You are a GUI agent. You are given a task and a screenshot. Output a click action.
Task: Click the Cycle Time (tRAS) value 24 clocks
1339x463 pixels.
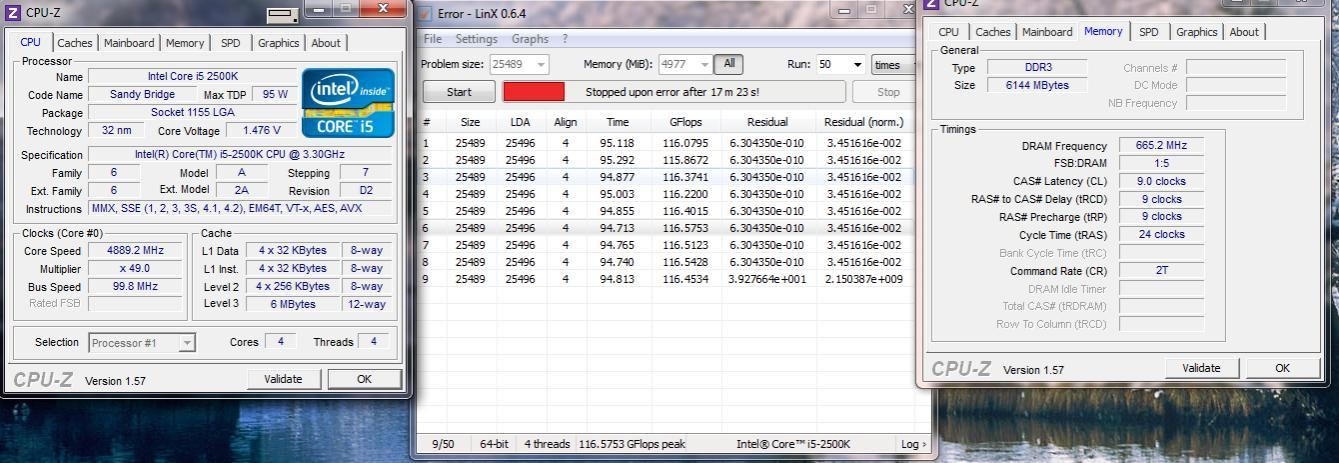(1160, 234)
